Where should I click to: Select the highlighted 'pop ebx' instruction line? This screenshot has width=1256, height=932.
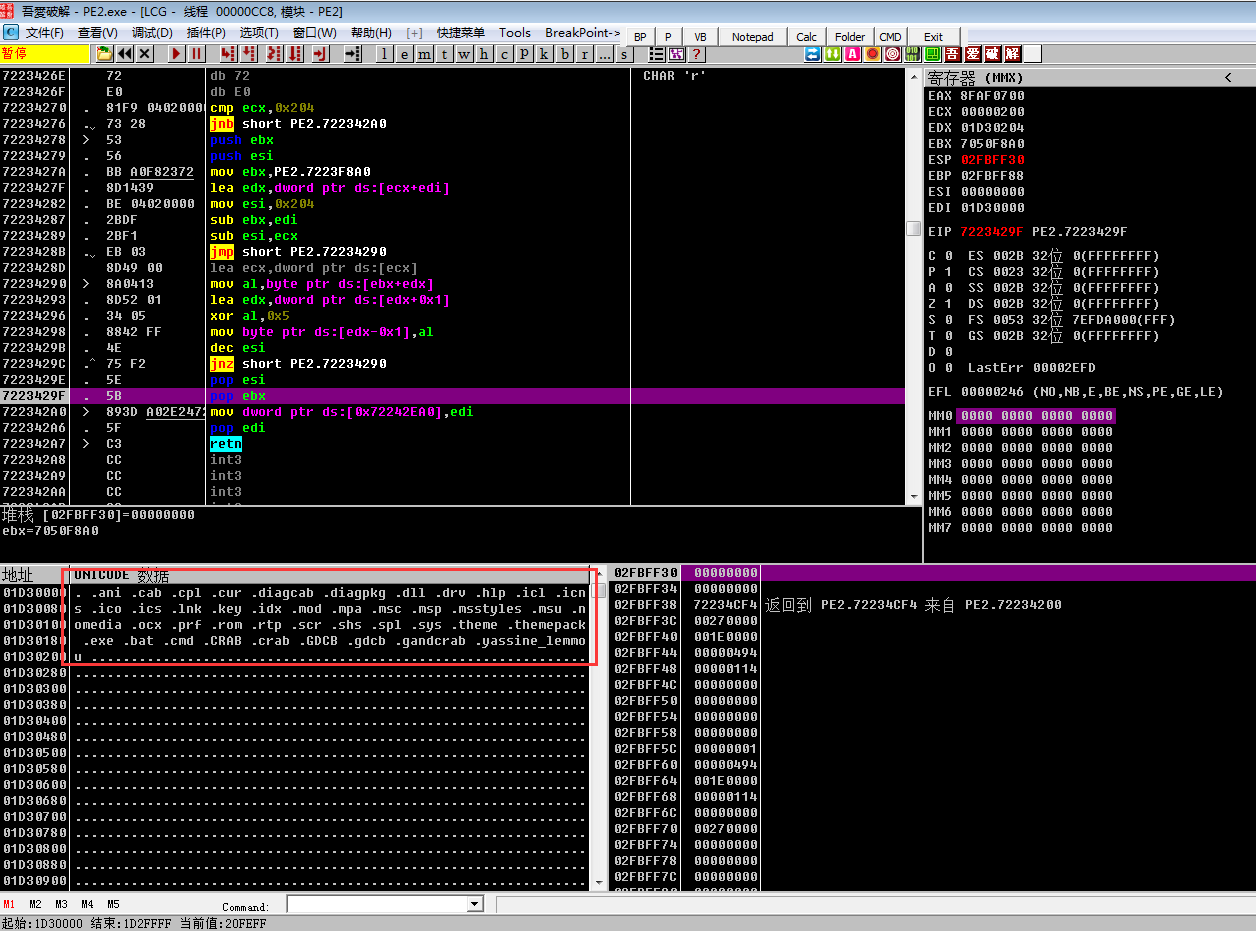point(453,396)
